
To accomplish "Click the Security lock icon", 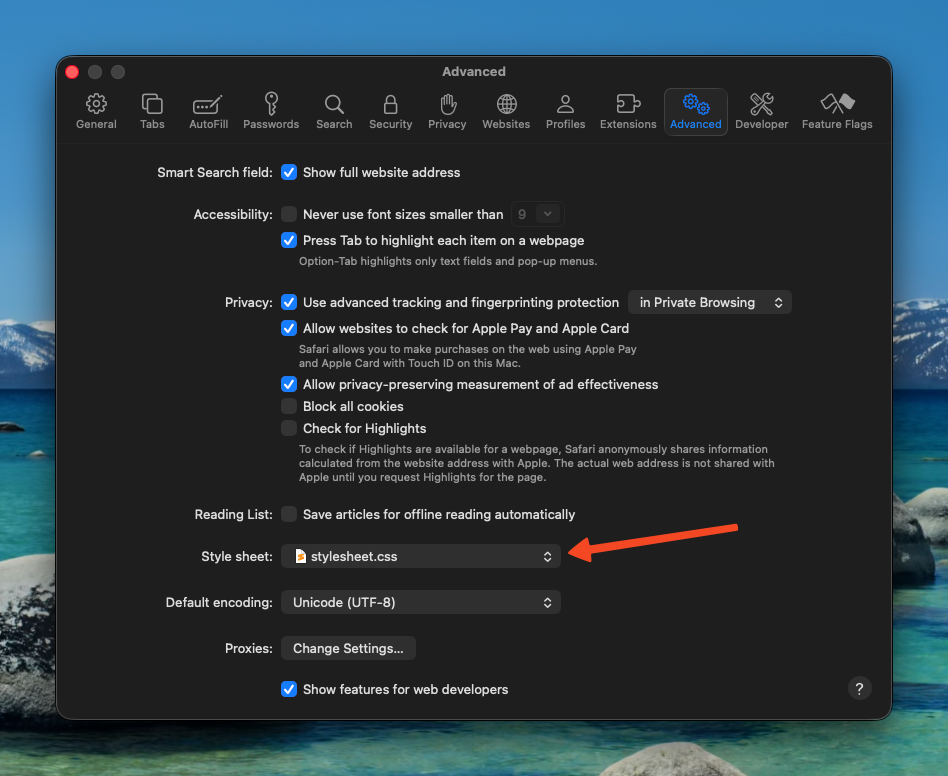I will pyautogui.click(x=390, y=109).
